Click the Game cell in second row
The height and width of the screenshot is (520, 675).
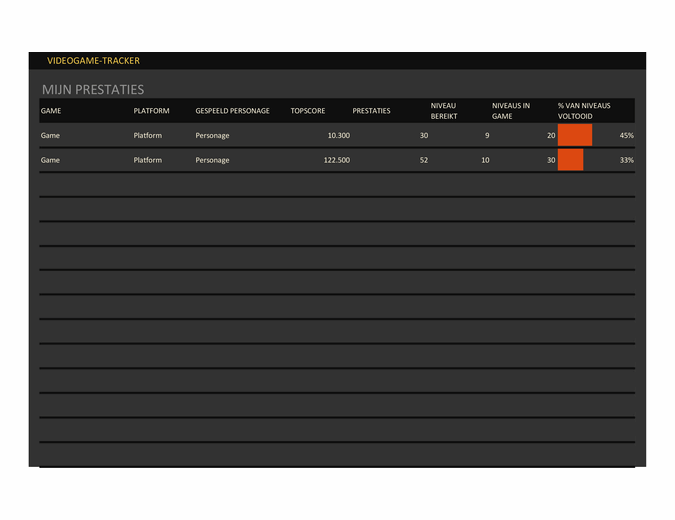(x=51, y=160)
